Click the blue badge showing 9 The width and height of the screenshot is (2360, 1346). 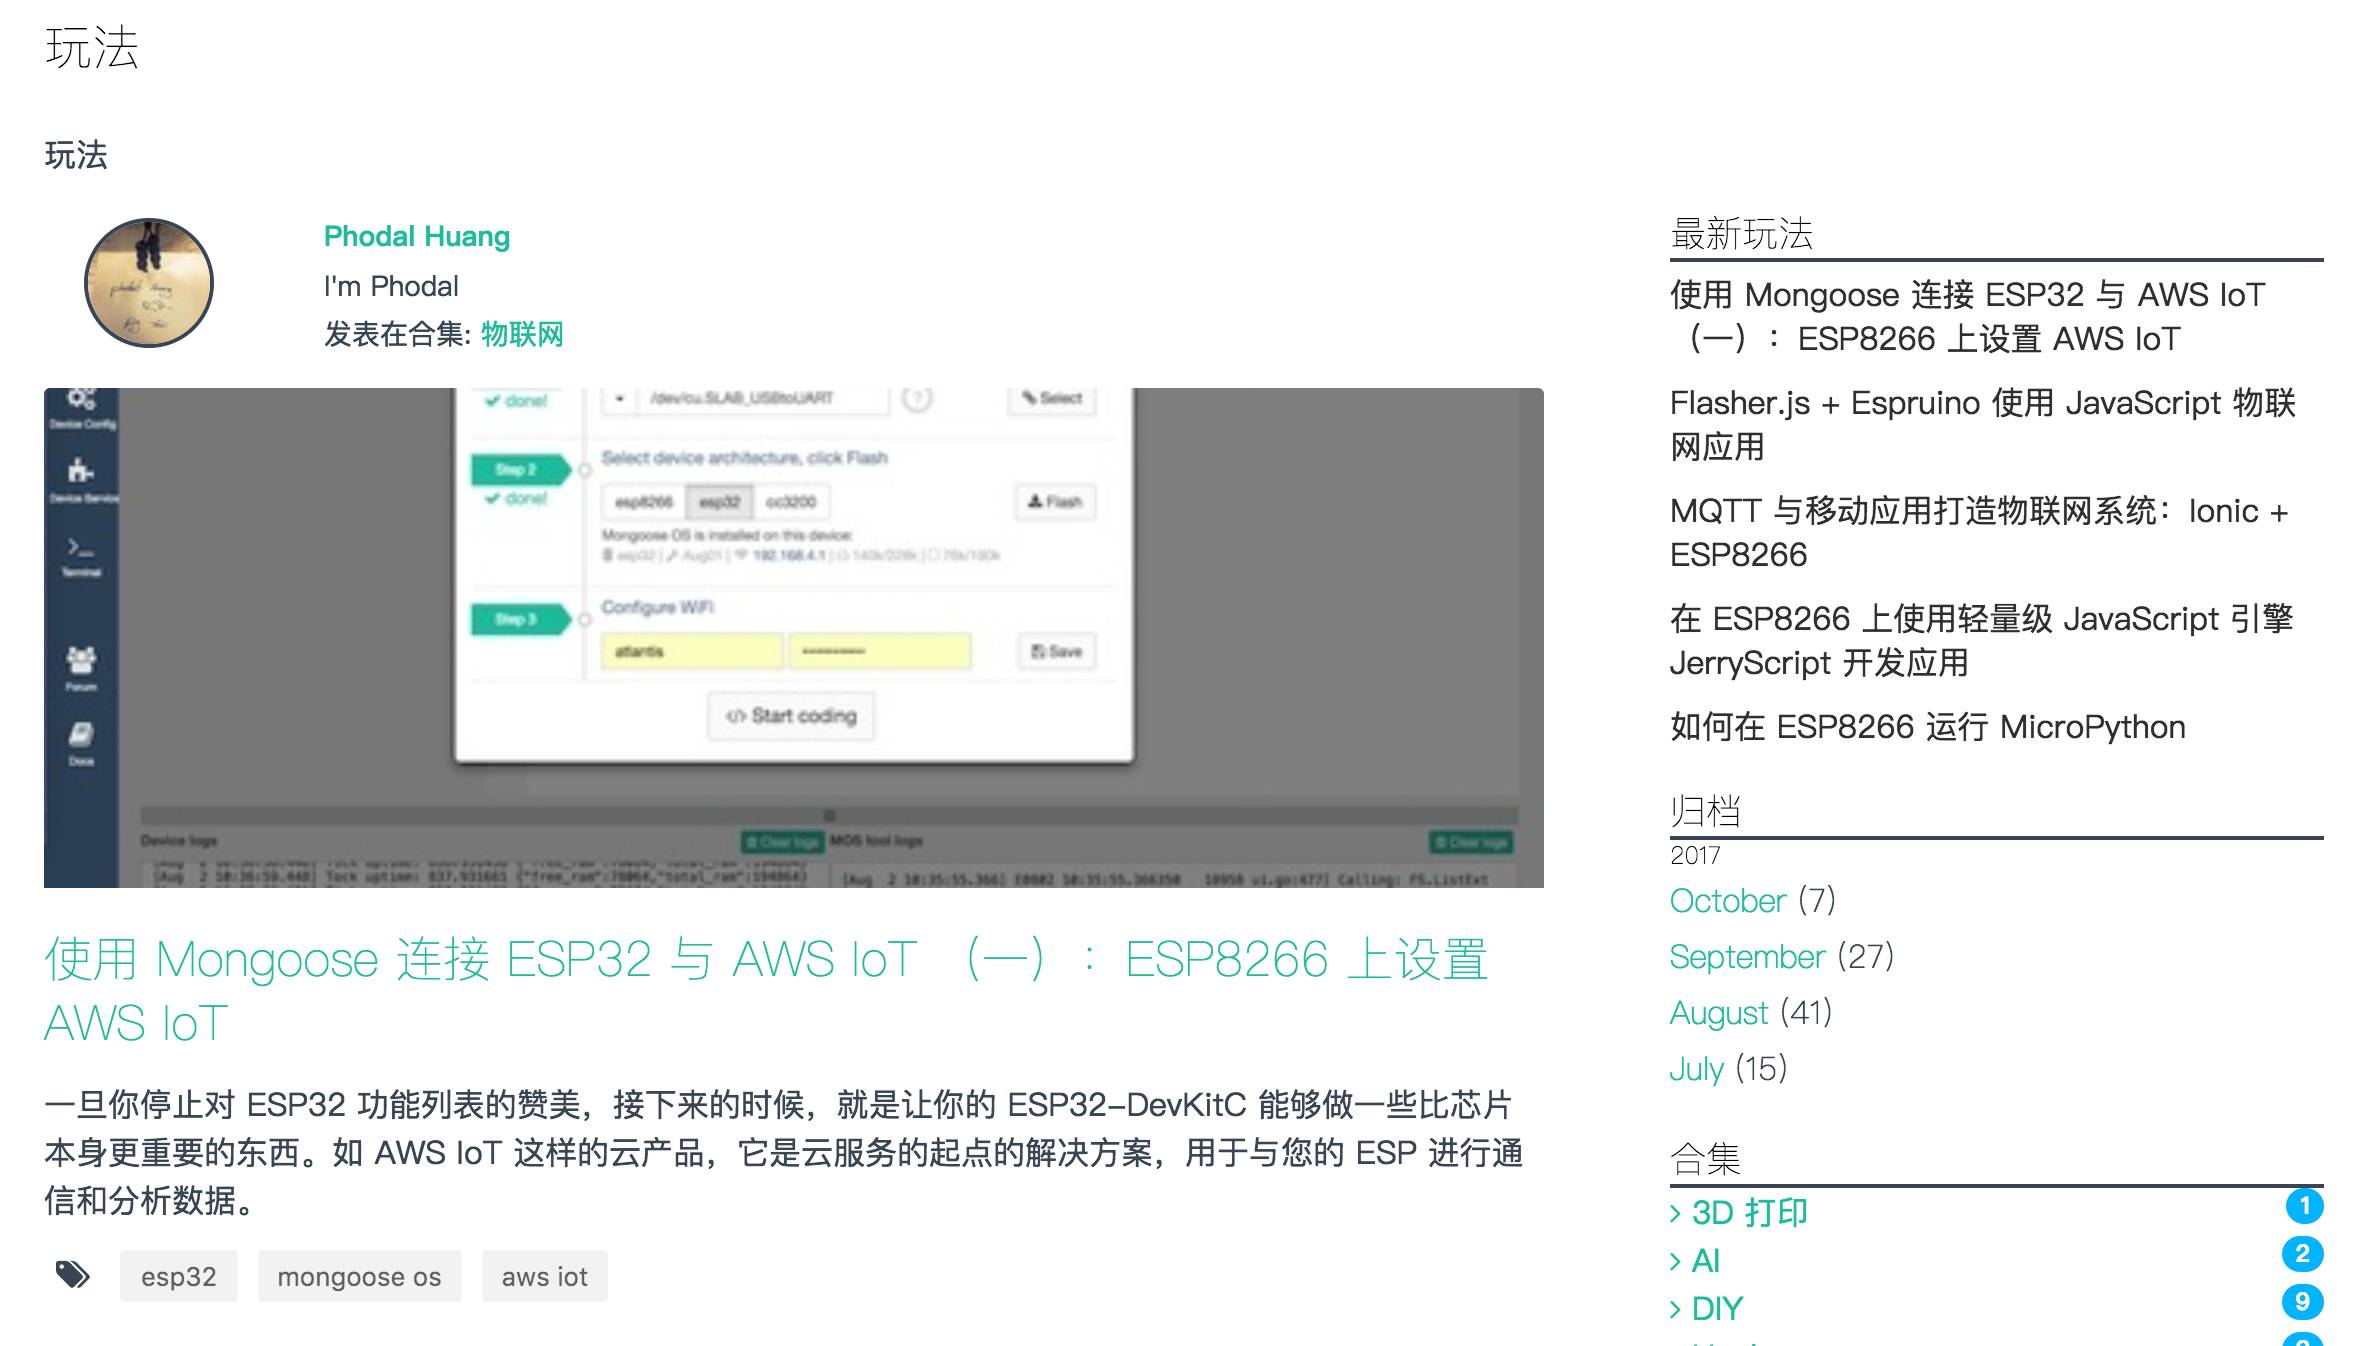2302,1302
